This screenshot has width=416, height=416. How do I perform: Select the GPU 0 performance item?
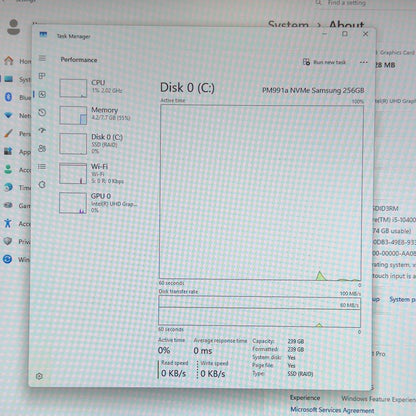tap(99, 203)
